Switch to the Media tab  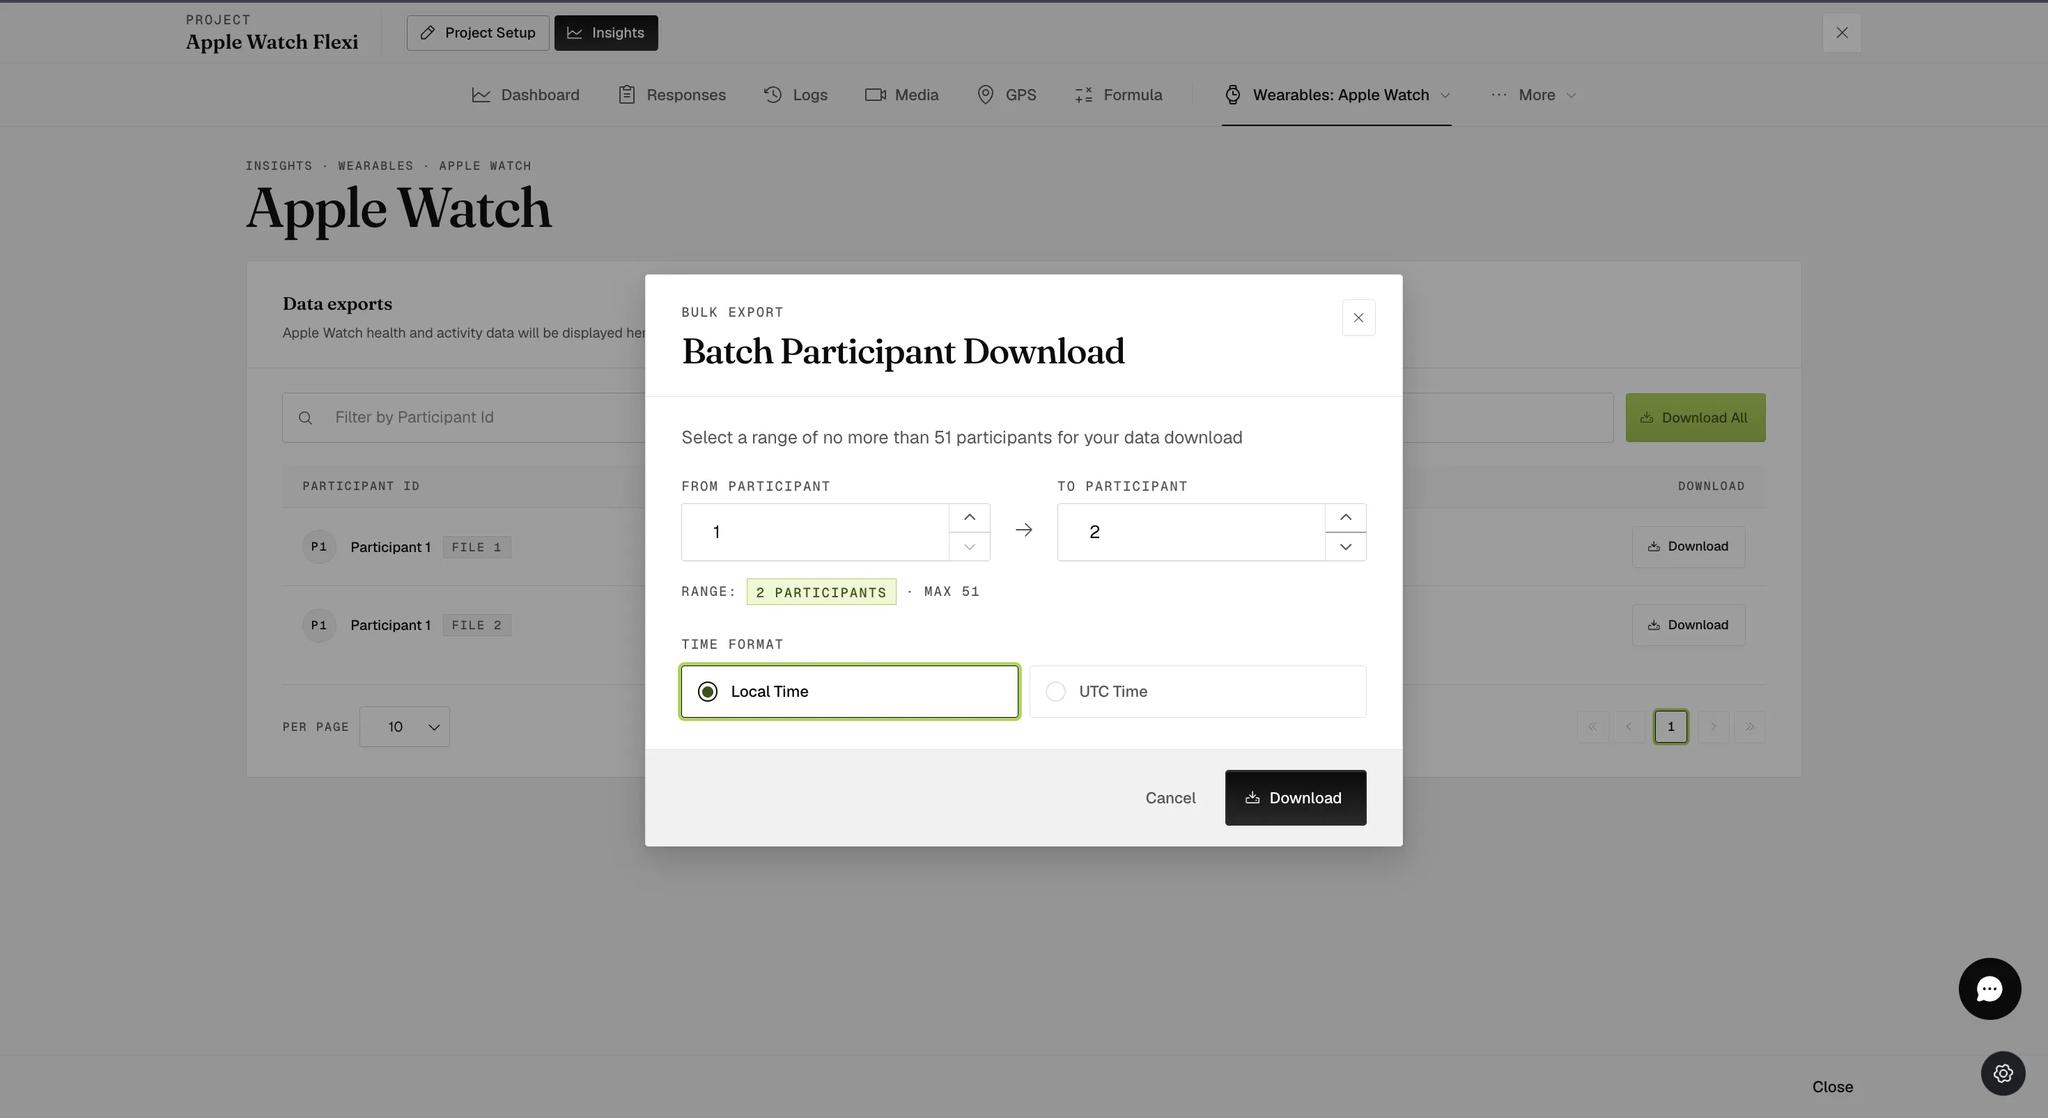coord(902,95)
